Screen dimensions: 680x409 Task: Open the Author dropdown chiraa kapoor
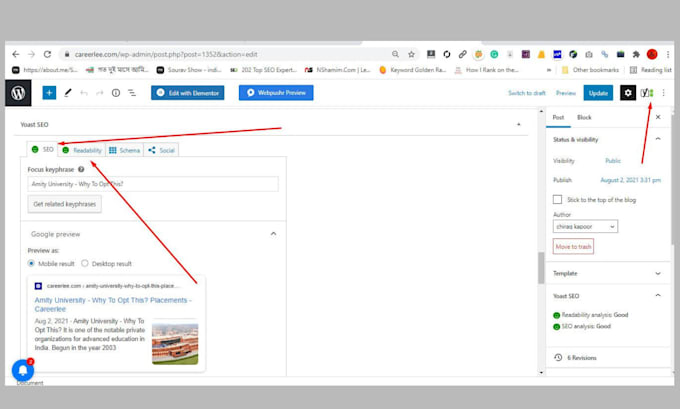coord(585,226)
